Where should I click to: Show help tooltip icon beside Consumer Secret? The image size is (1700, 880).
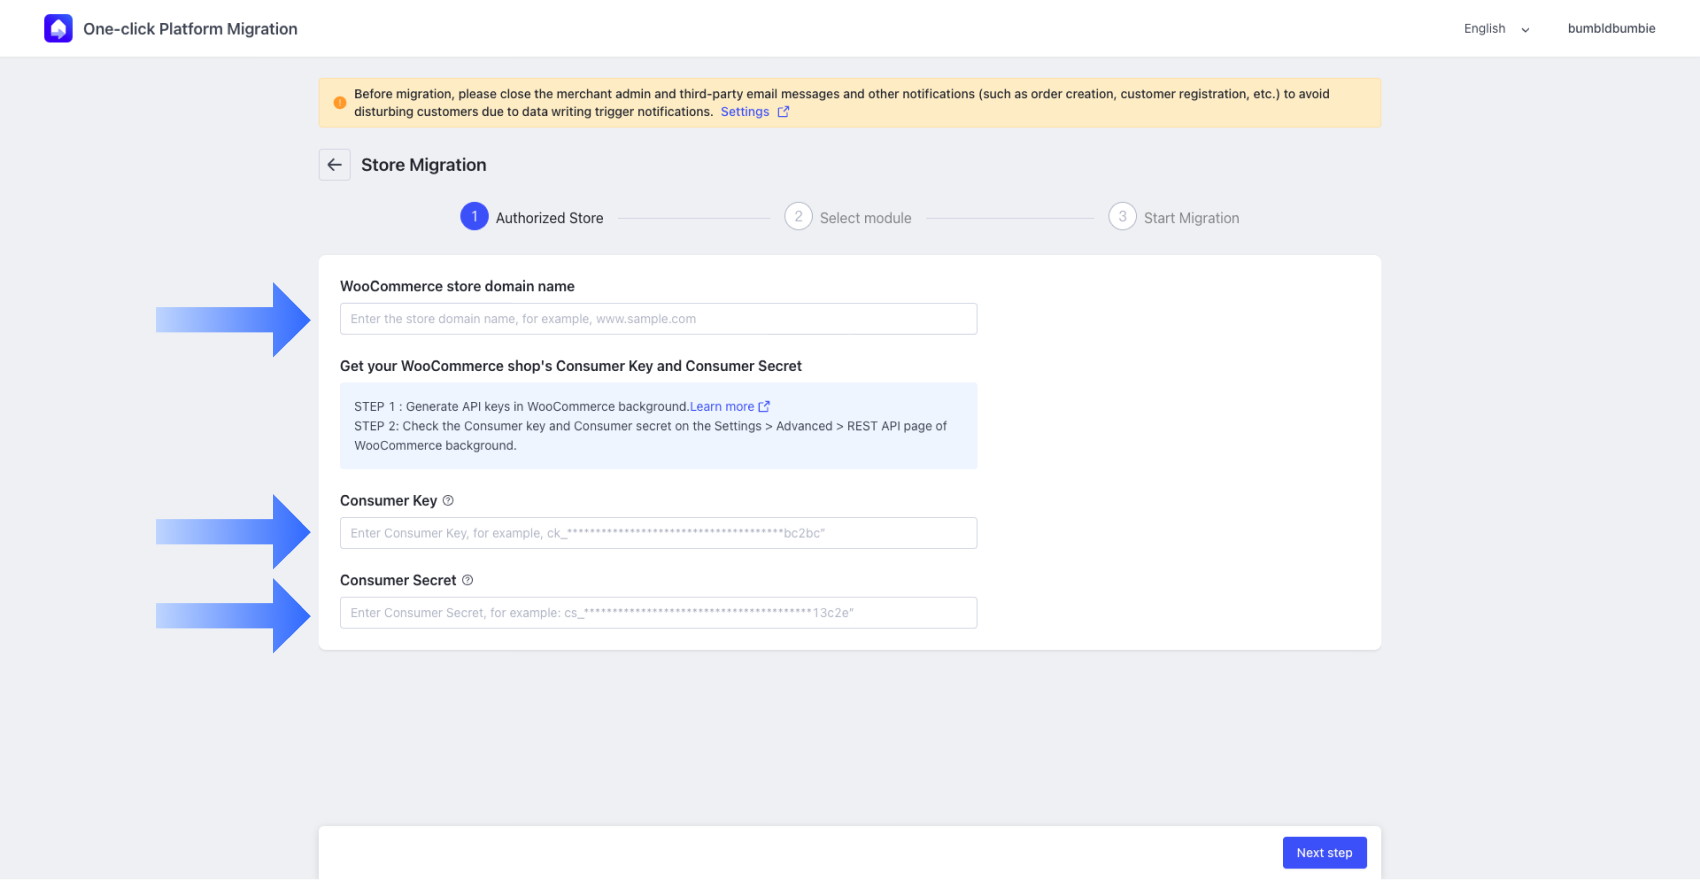point(467,581)
